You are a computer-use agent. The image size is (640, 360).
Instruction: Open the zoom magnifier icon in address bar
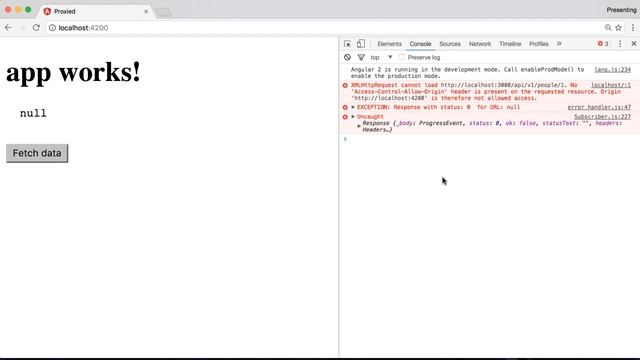tap(608, 28)
